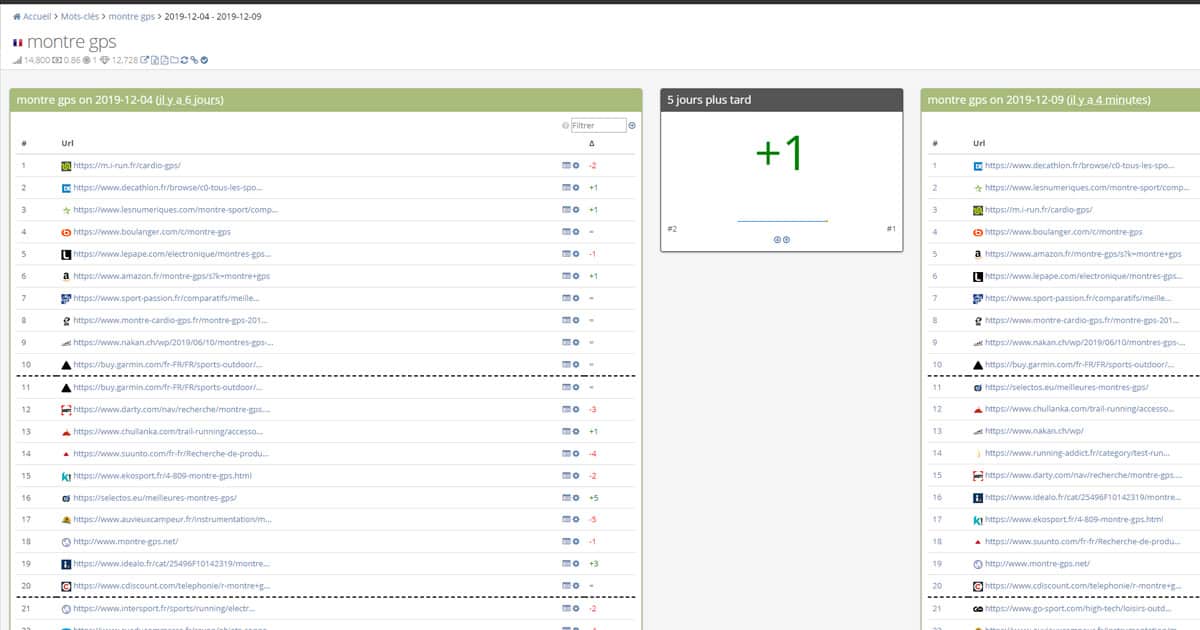Open table icon in the intersport.fr row
The image size is (1200, 630).
(x=565, y=608)
